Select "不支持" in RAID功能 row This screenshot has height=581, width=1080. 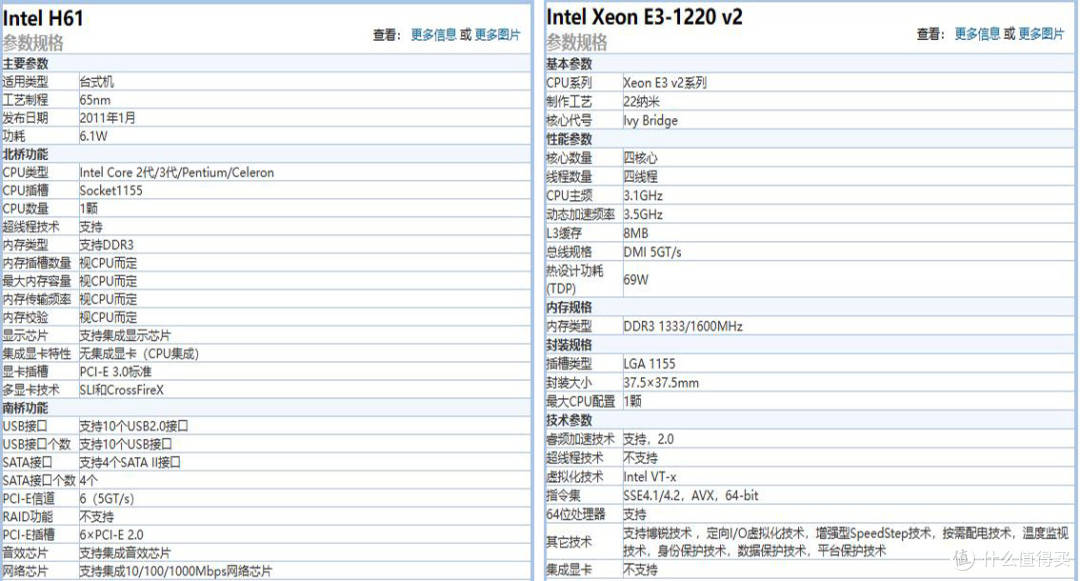pyautogui.click(x=96, y=516)
